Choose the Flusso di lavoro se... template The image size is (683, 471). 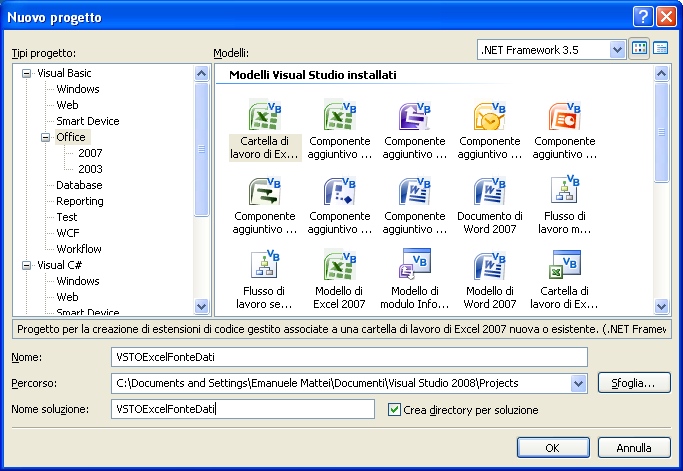tap(264, 280)
